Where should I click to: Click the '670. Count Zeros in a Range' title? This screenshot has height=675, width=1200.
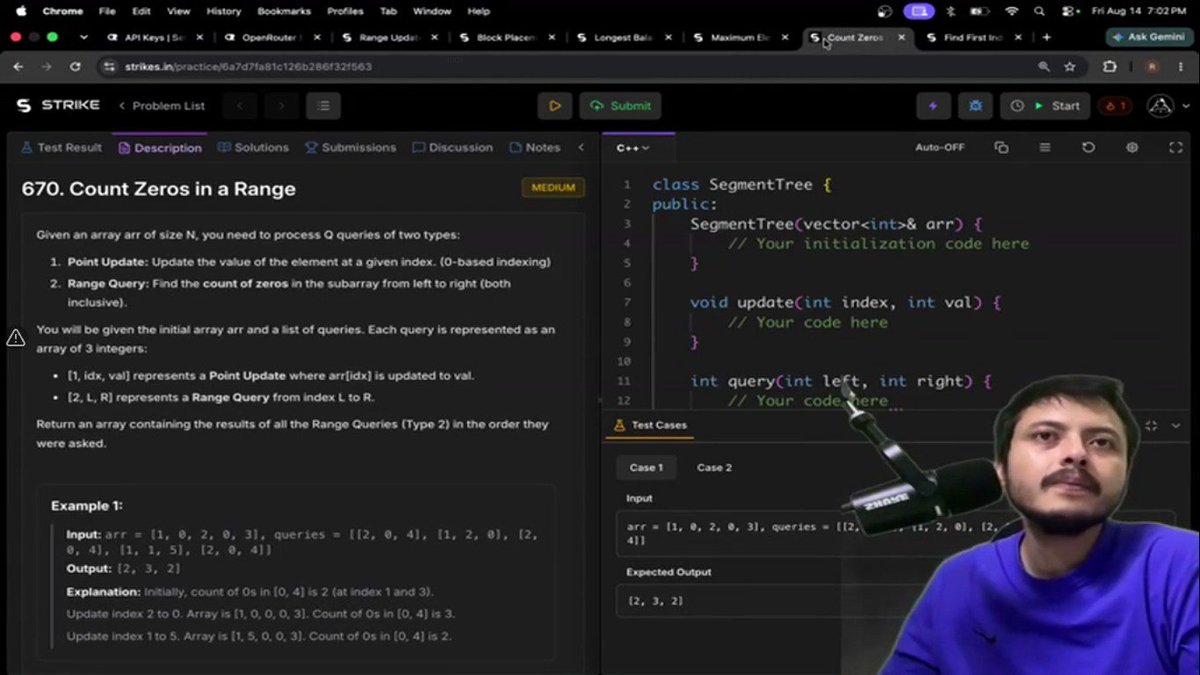pos(159,188)
